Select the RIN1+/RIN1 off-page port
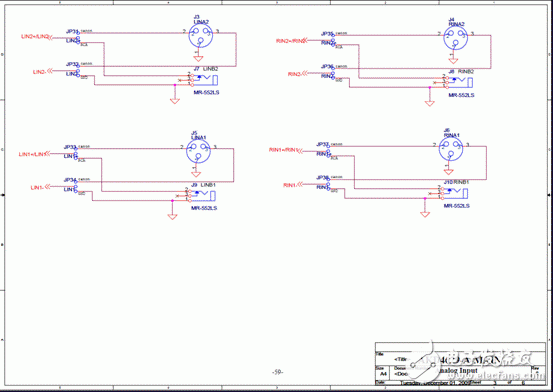Viewport: 553px width, 392px height. pos(286,150)
